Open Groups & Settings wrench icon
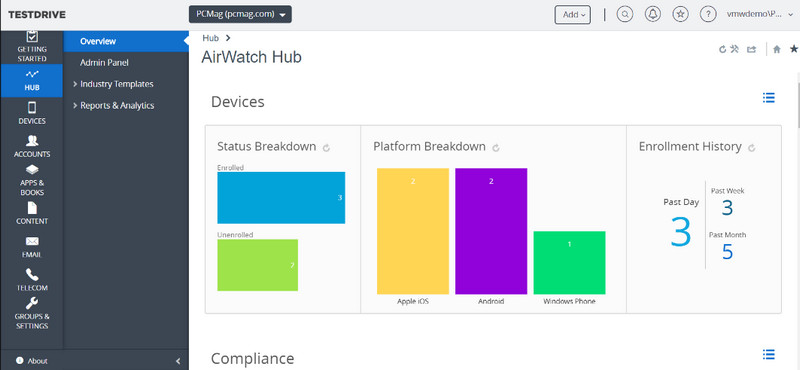 click(32, 304)
